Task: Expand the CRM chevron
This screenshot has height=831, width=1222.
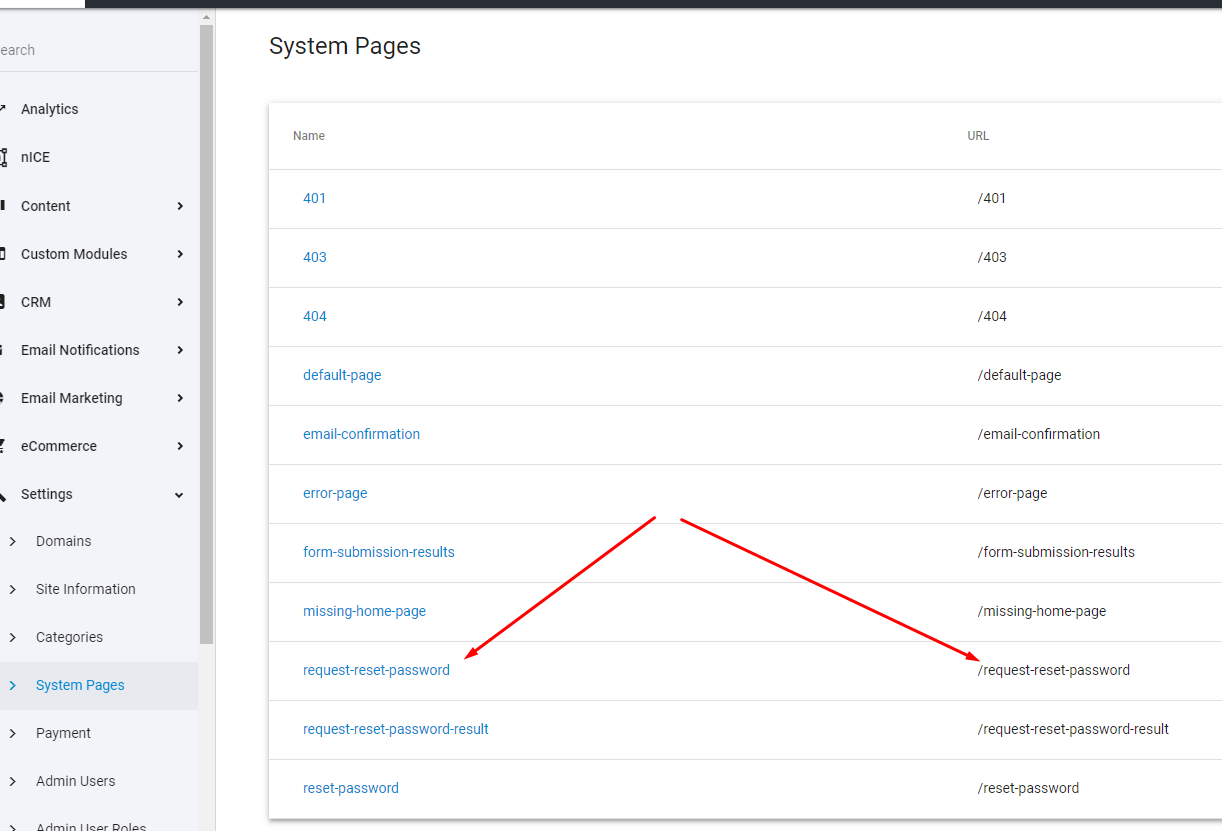Action: 180,302
